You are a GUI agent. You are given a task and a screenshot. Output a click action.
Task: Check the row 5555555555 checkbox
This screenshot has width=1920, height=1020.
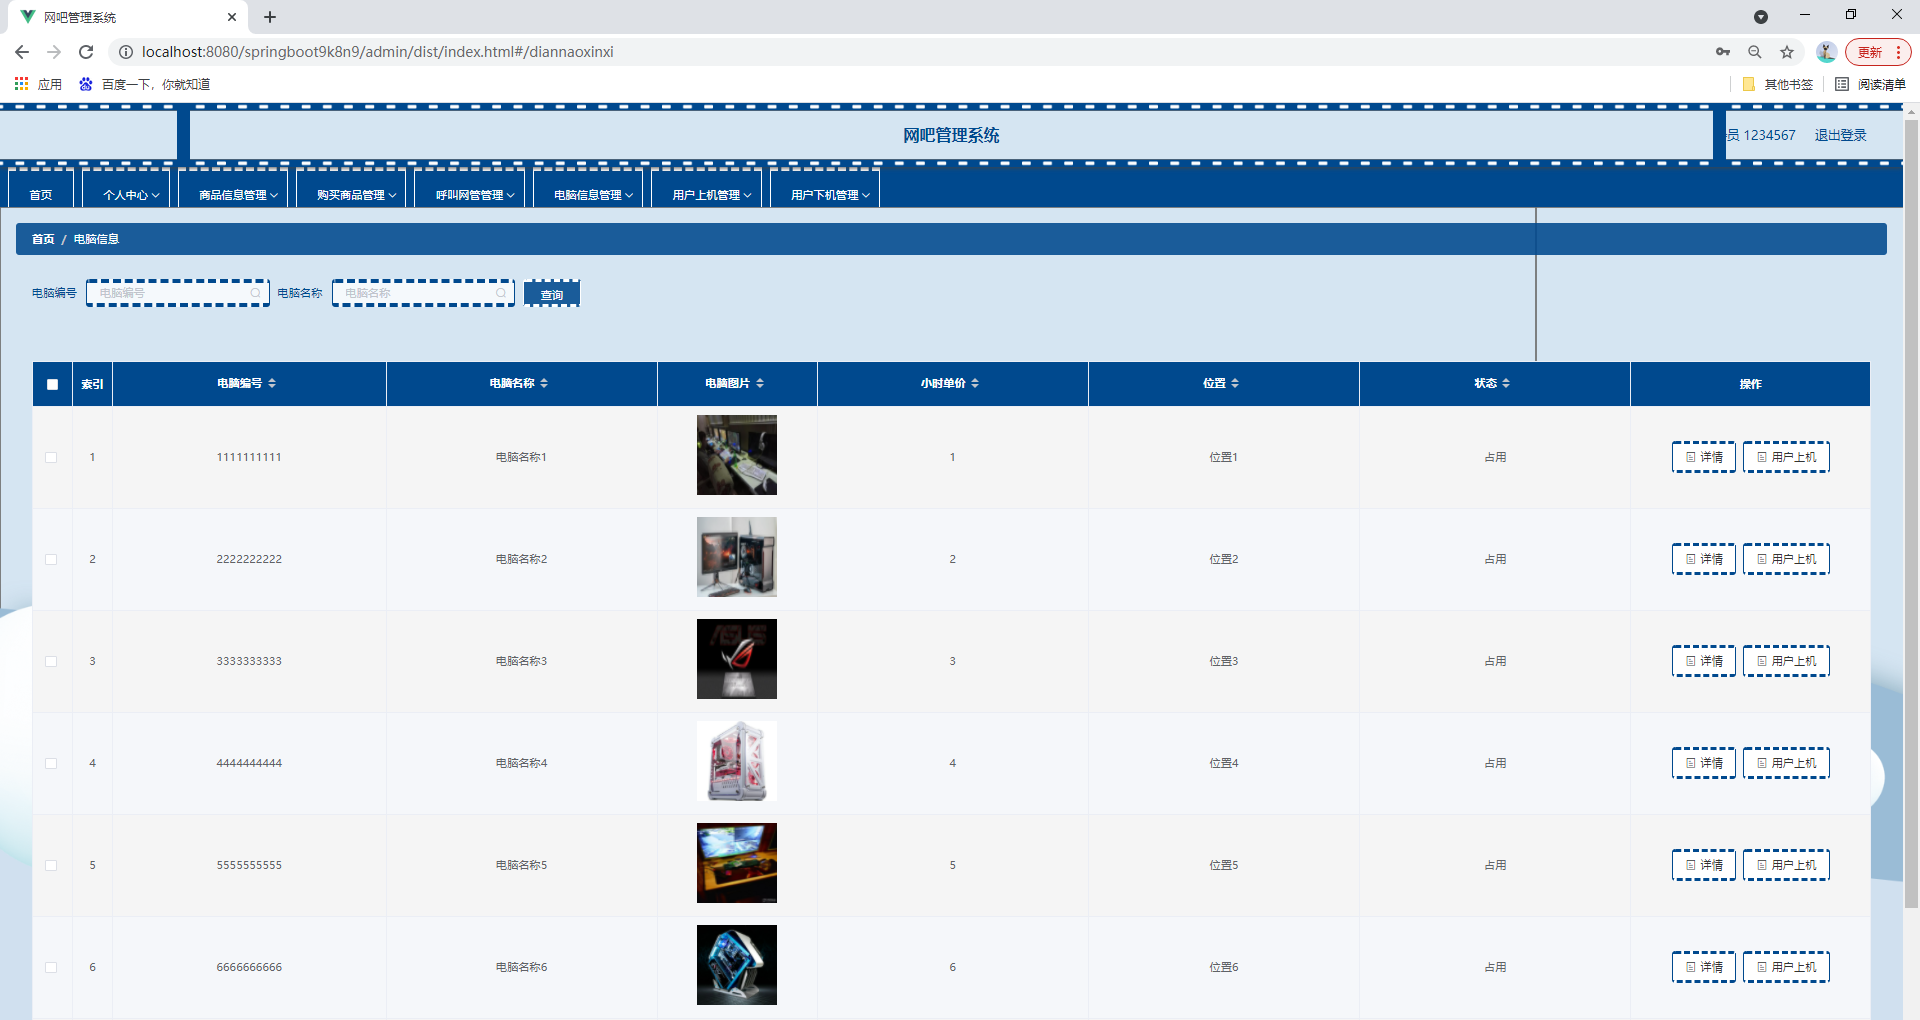[x=51, y=865]
